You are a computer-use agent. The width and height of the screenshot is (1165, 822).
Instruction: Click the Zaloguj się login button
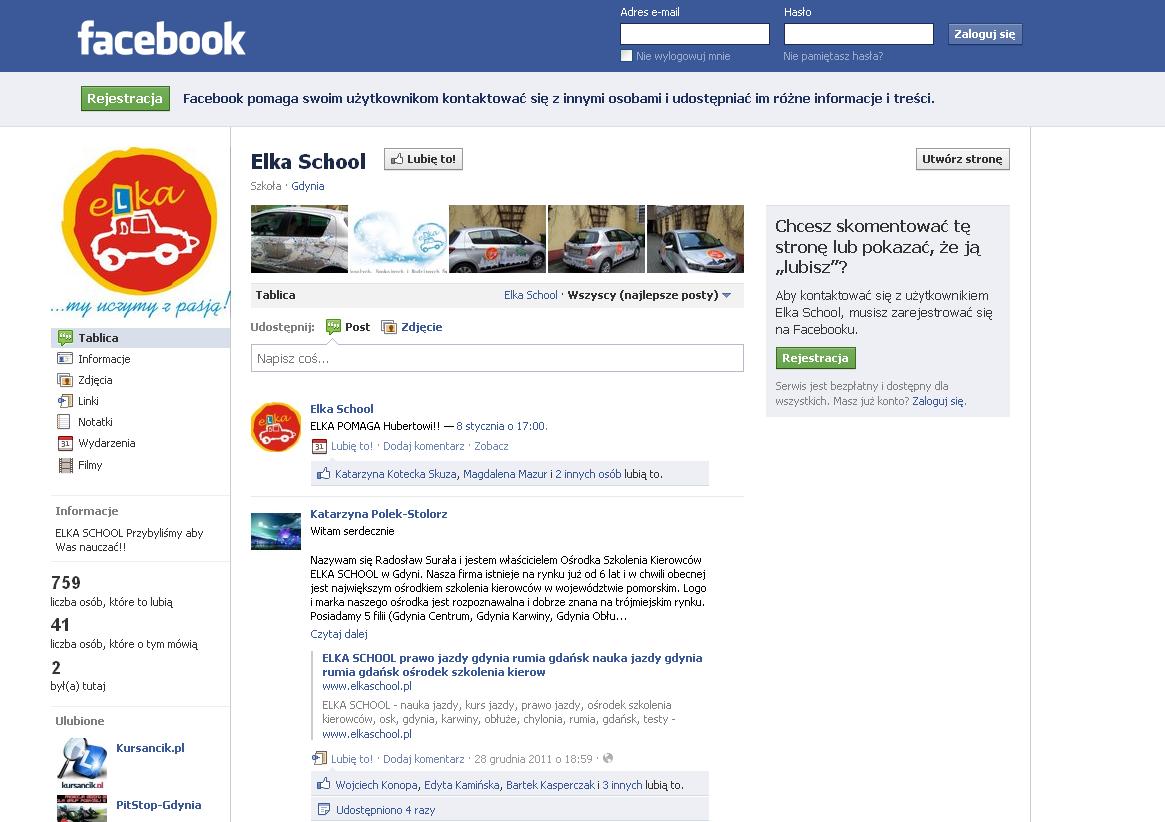[984, 34]
